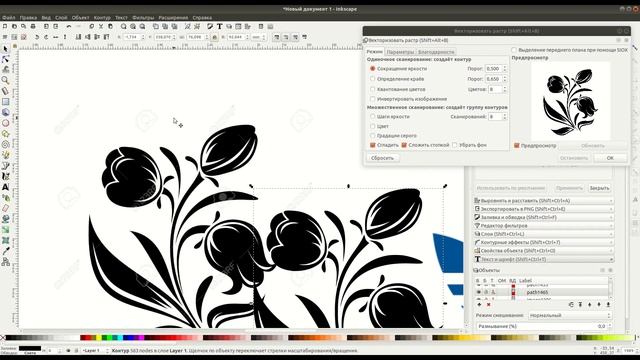Select the Calligraphy tool

[x=5, y=176]
